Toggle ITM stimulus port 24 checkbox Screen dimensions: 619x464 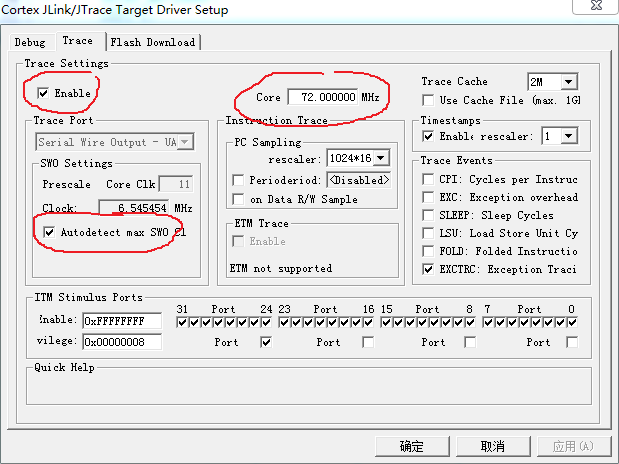[266, 323]
